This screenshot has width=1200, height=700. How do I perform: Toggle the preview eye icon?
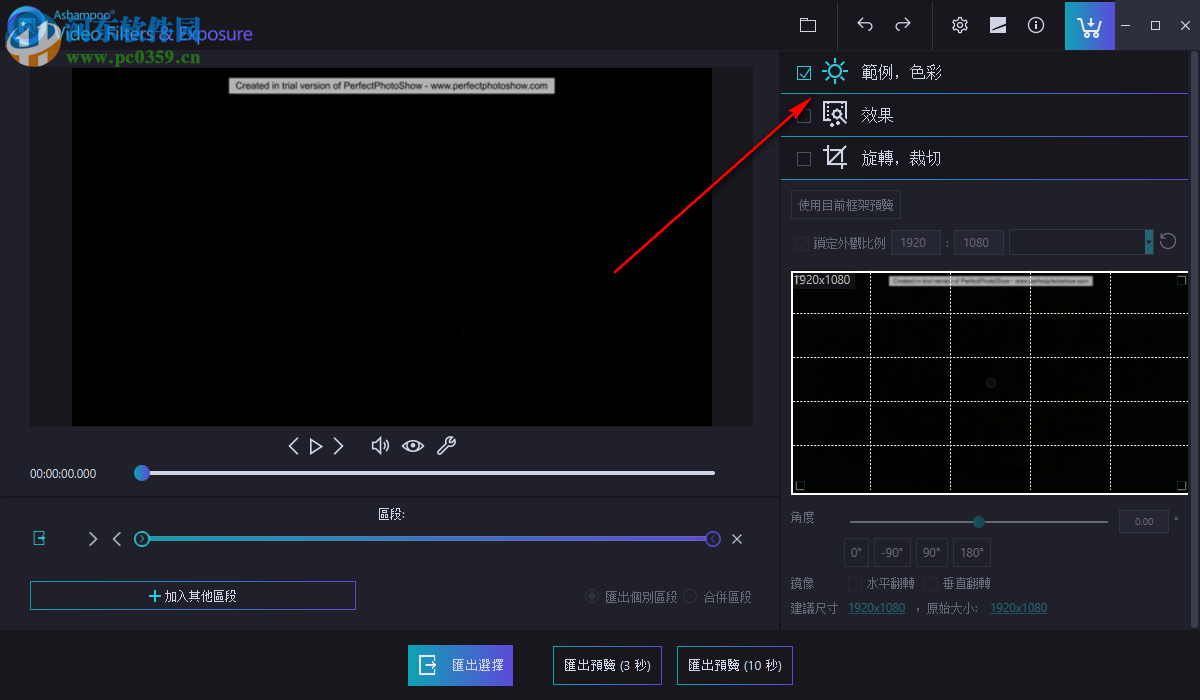coord(413,445)
